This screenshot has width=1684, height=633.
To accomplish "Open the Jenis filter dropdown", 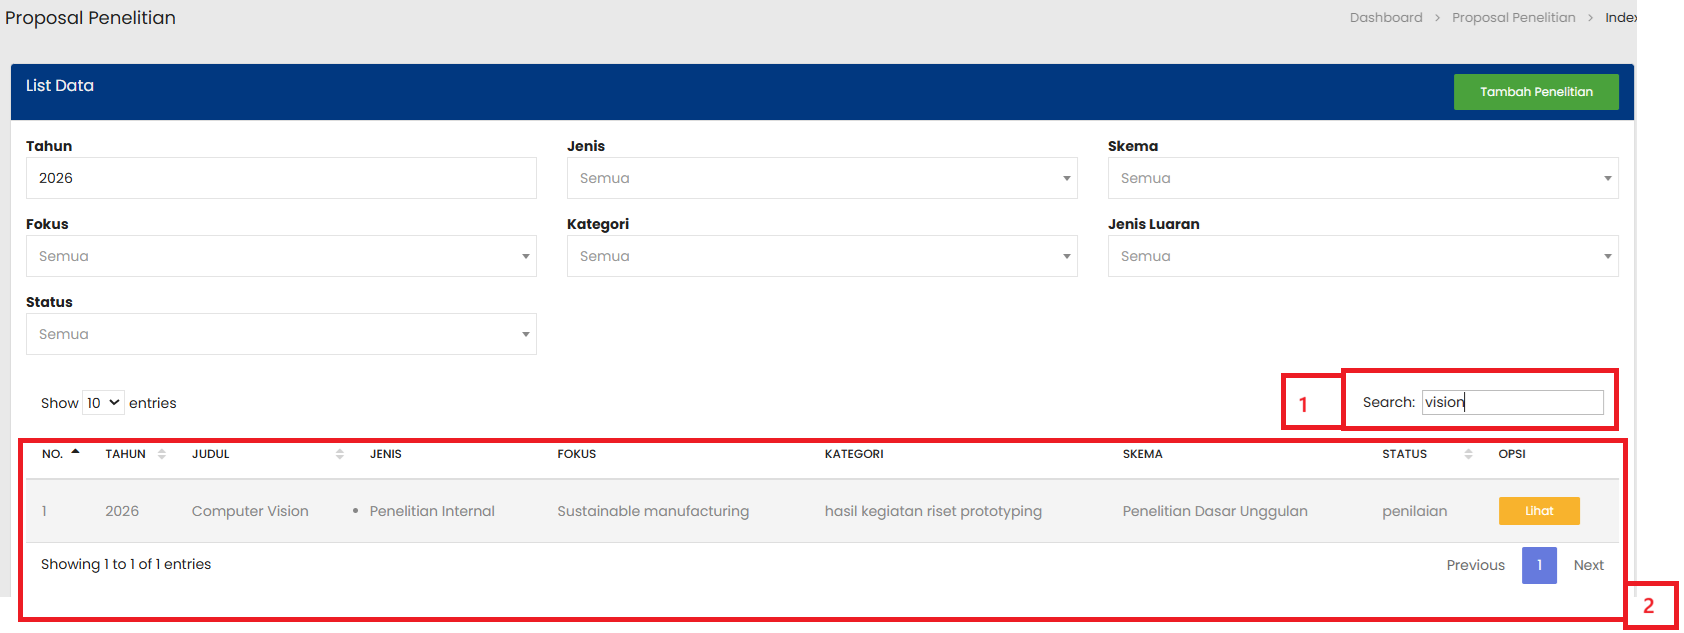I will tap(821, 178).
